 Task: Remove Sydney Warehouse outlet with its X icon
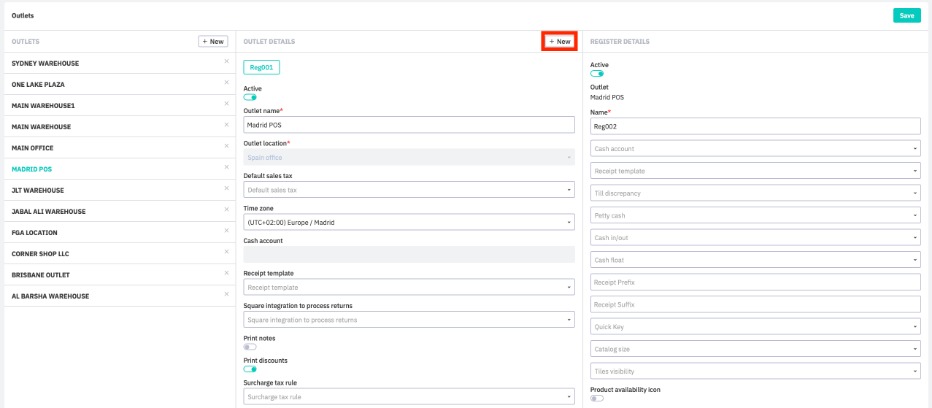click(x=227, y=63)
